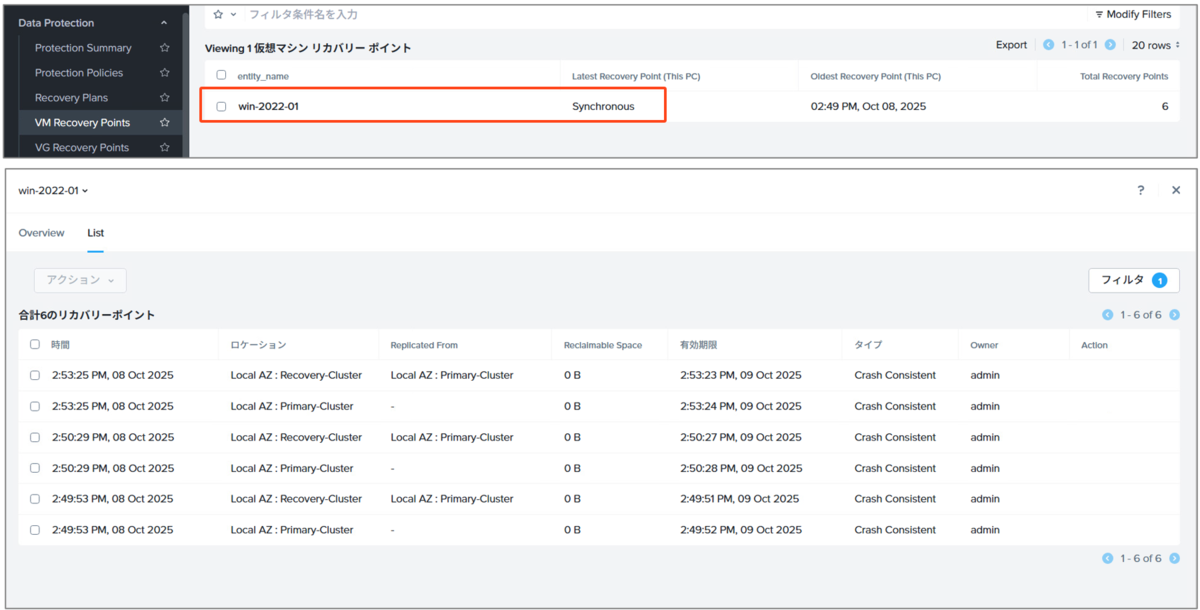Open saved filters dropdown beside the star
Image resolution: width=1200 pixels, height=610 pixels.
234,15
